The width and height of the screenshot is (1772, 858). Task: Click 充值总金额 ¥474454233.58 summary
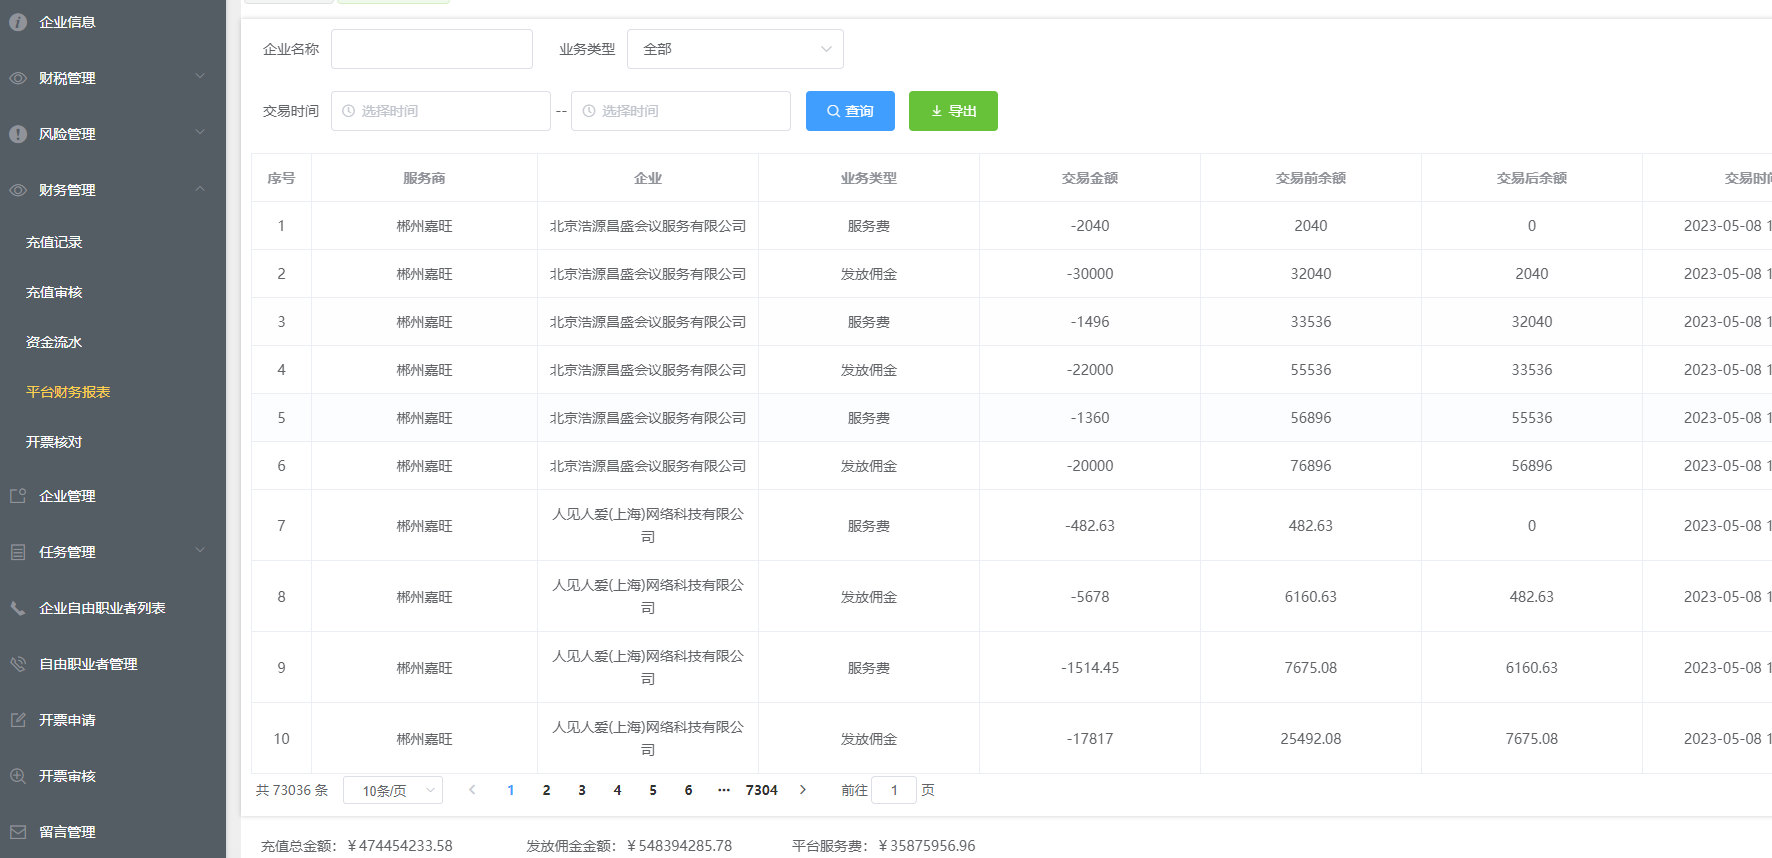pos(357,846)
